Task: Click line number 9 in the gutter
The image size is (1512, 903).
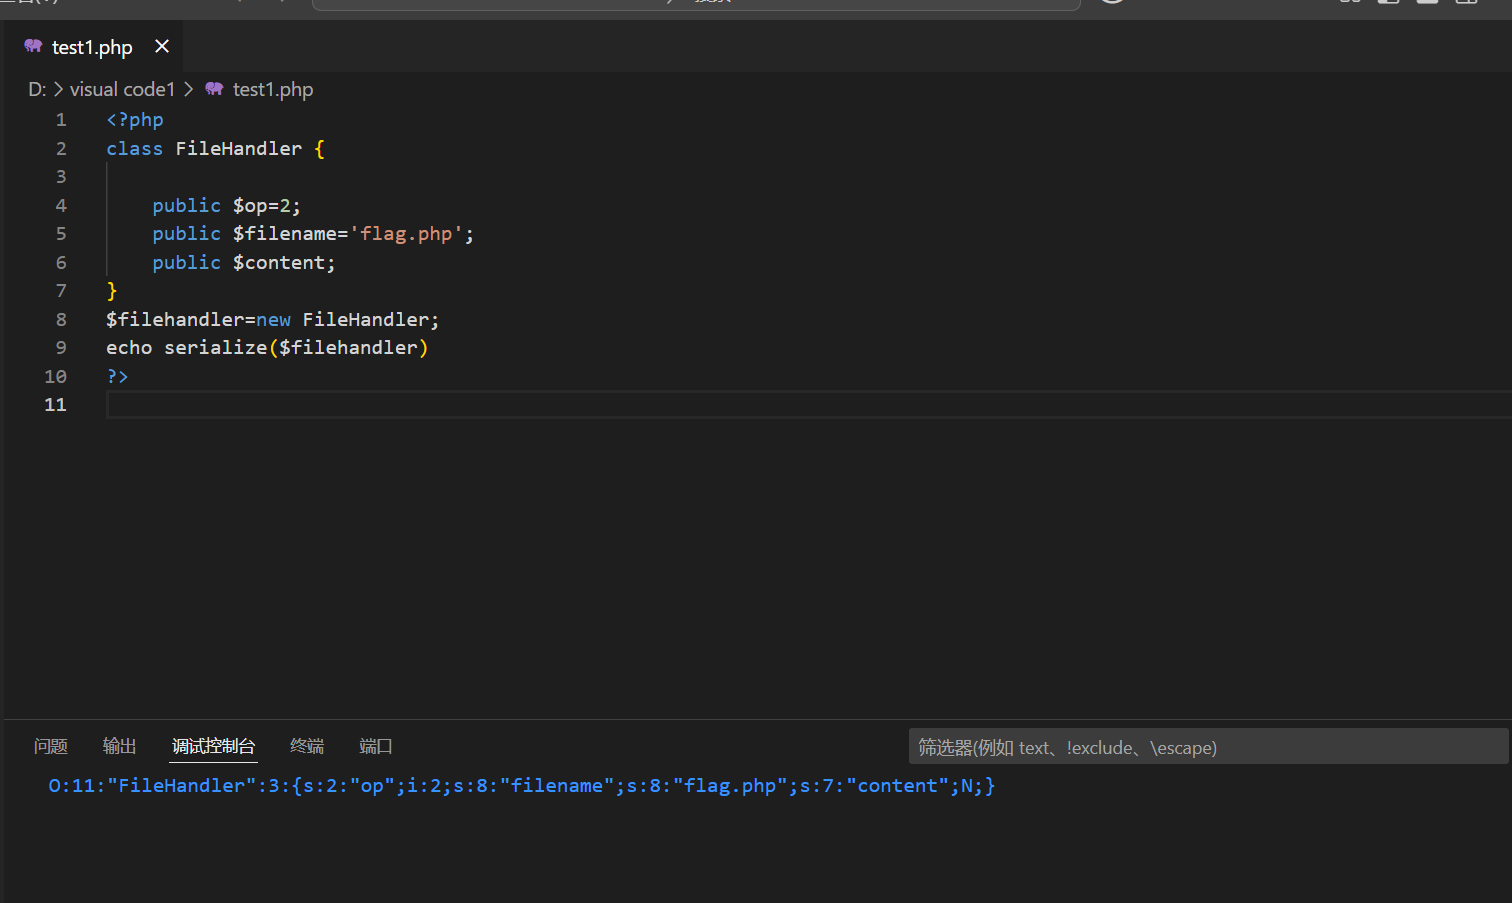Action: pyautogui.click(x=61, y=348)
